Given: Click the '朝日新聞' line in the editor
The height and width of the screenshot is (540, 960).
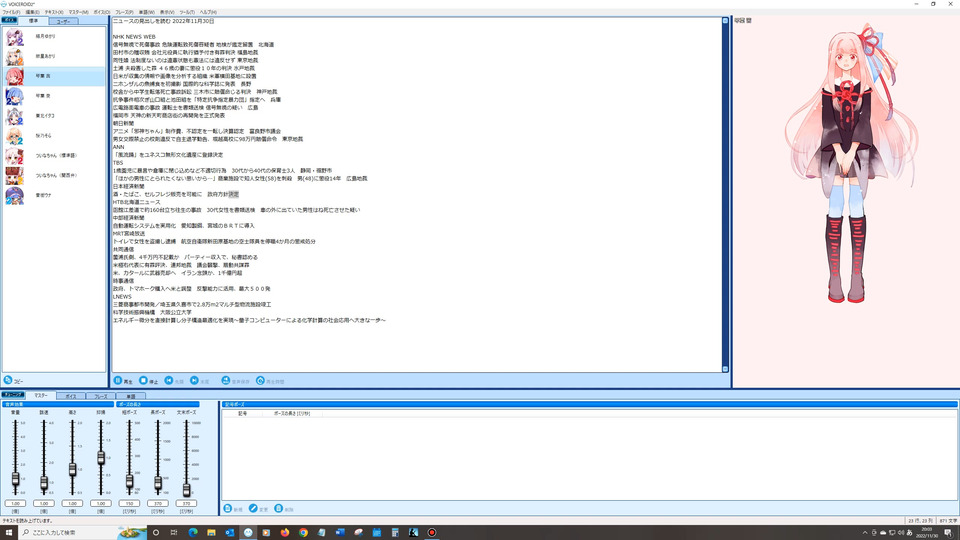Looking at the screenshot, I should (x=122, y=123).
